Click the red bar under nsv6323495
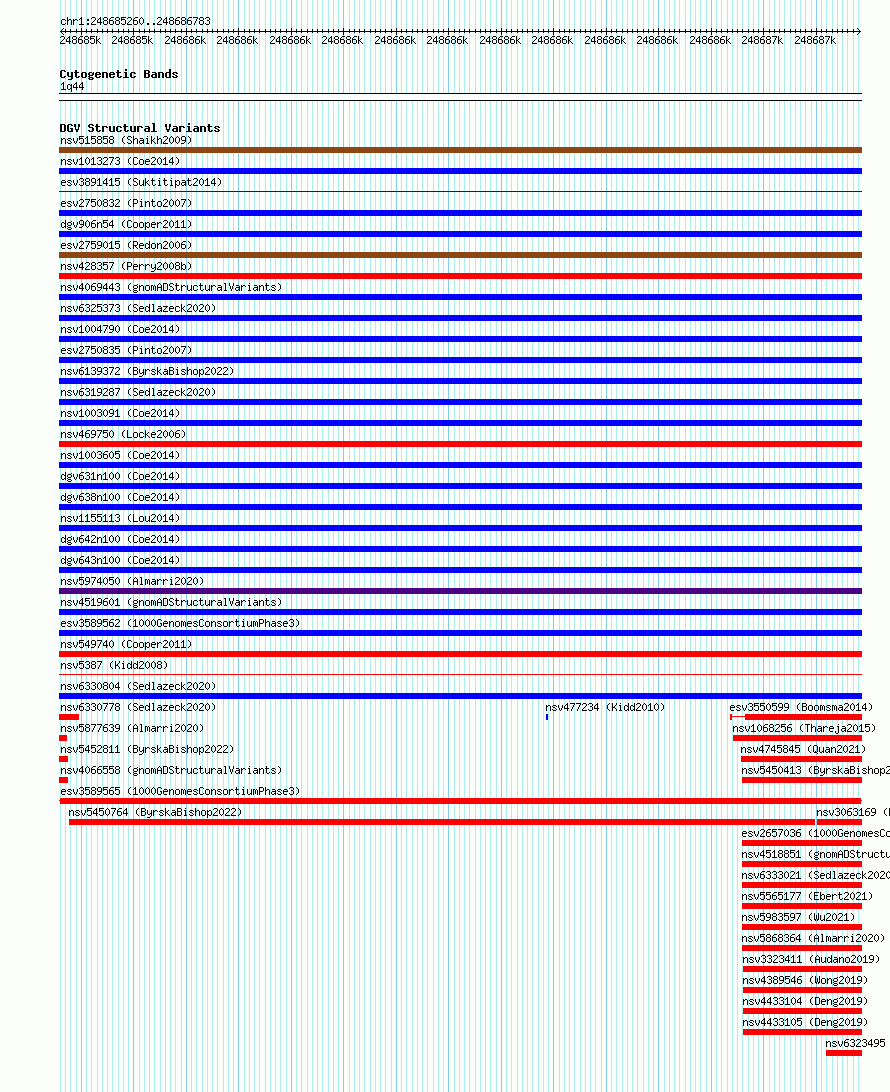This screenshot has height=1092, width=890. [x=844, y=1053]
